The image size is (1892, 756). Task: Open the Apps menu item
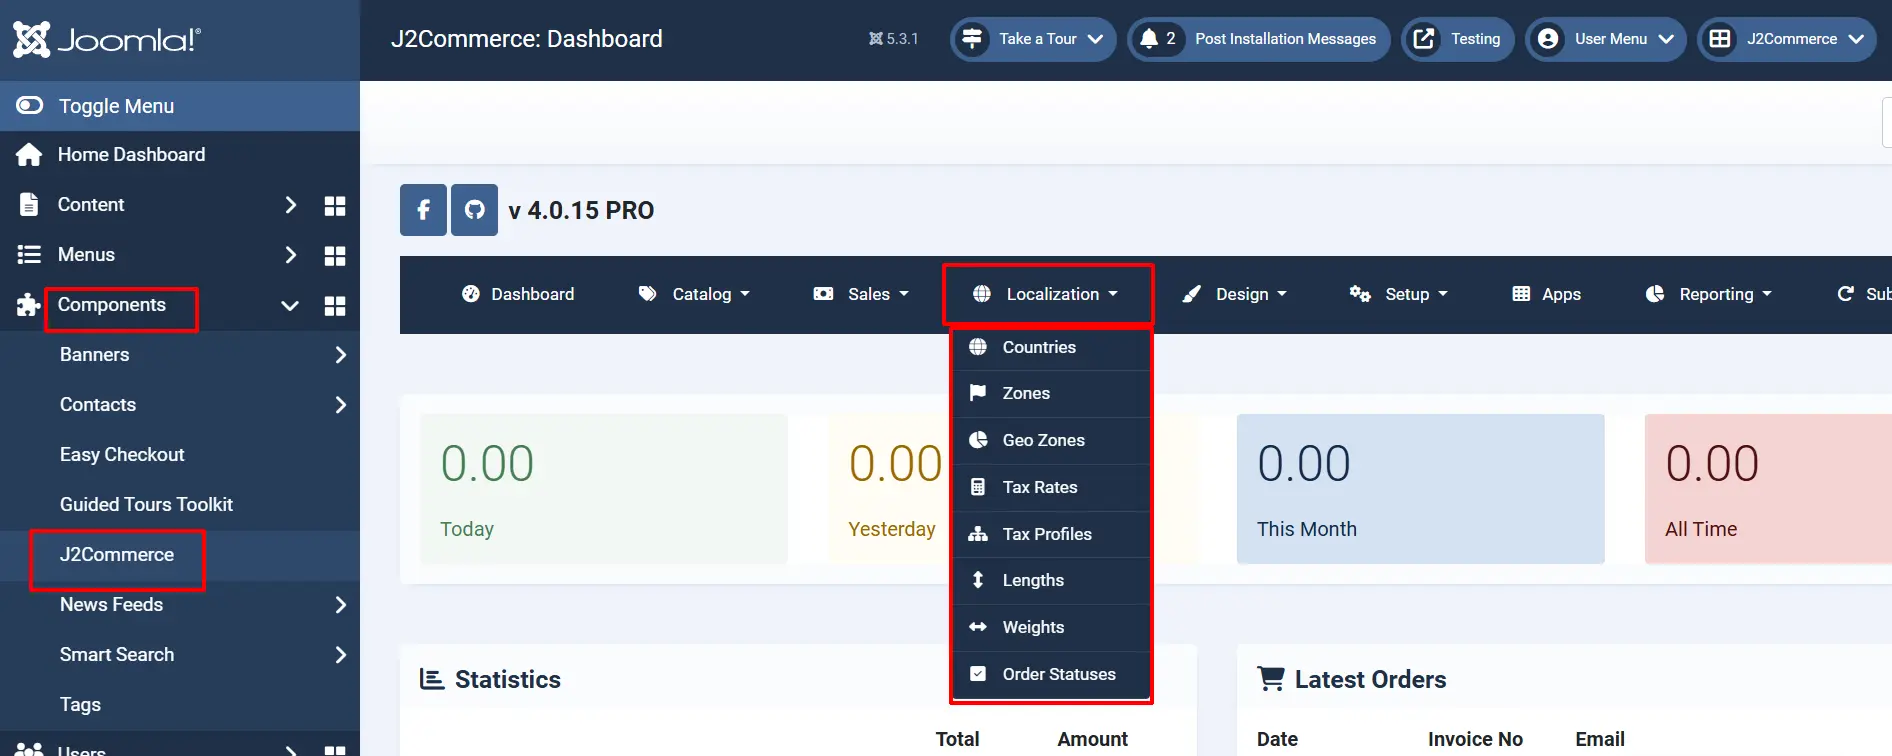click(x=1547, y=294)
